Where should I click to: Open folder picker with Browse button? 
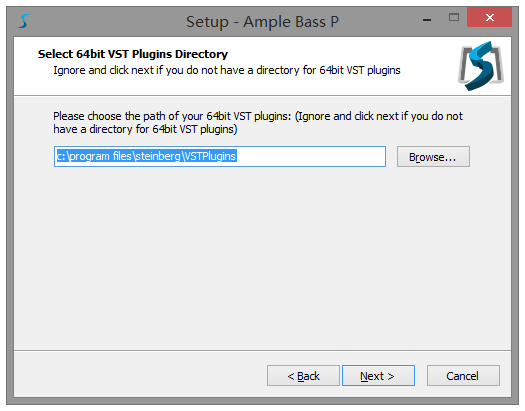(x=433, y=156)
